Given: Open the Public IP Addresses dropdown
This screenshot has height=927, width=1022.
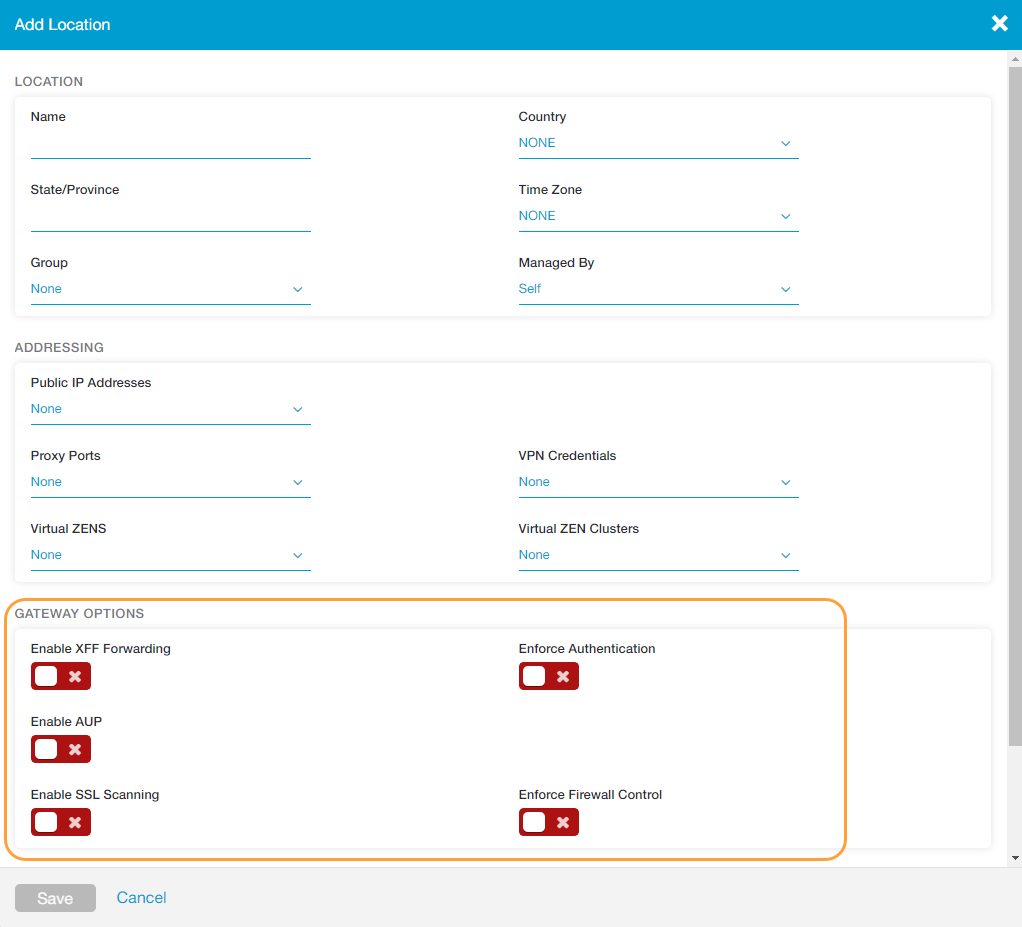Looking at the screenshot, I should (170, 409).
